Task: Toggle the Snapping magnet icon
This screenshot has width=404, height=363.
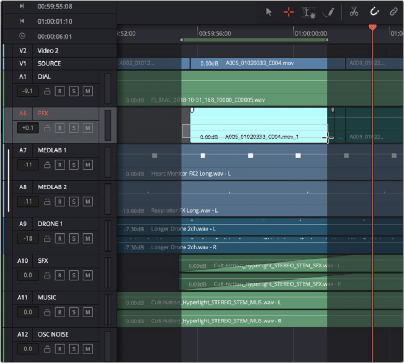Action: pos(374,12)
